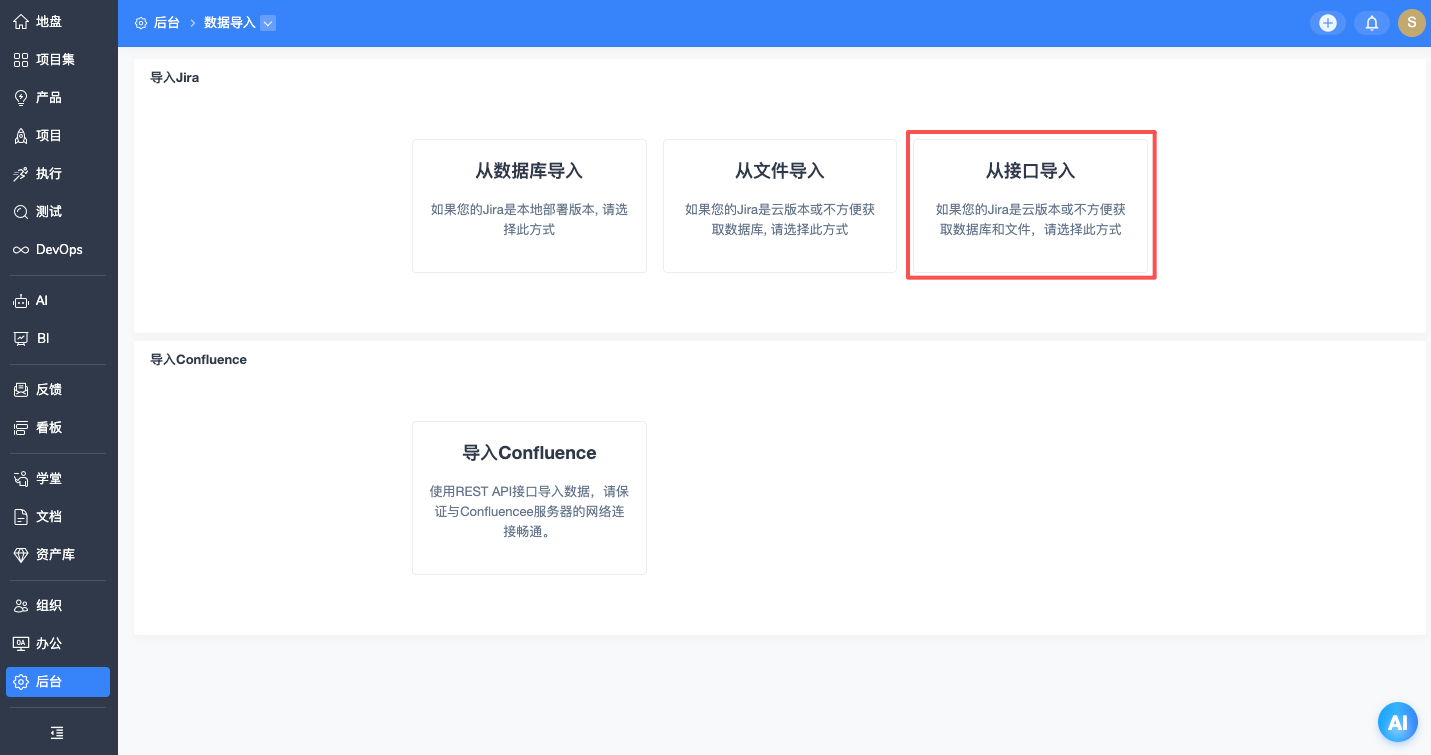Open the notifications bell icon

pos(1372,23)
